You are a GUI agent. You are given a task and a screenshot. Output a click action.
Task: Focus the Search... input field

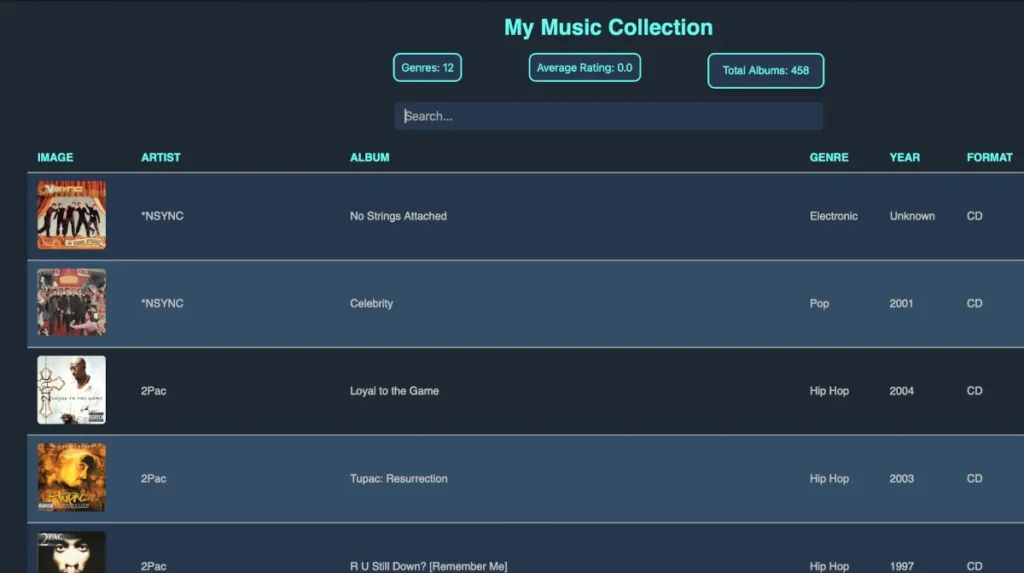(x=608, y=116)
